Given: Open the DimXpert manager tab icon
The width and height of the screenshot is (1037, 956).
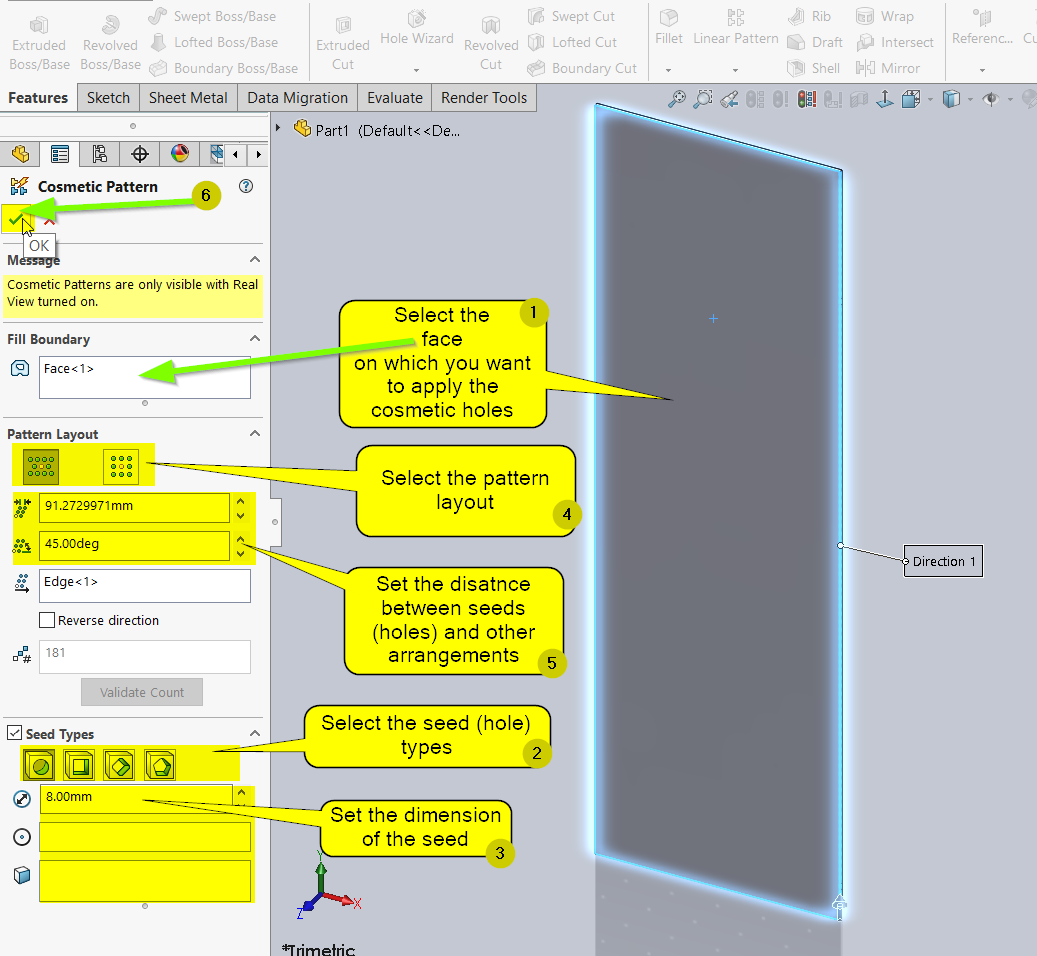Looking at the screenshot, I should (140, 154).
